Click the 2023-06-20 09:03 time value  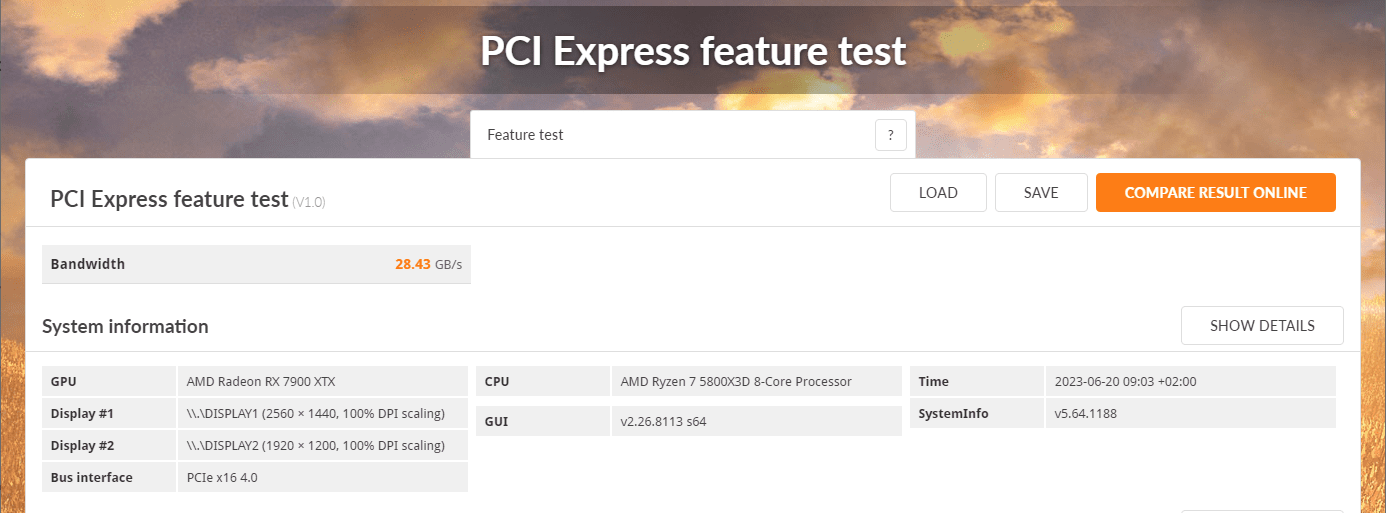pos(1125,381)
